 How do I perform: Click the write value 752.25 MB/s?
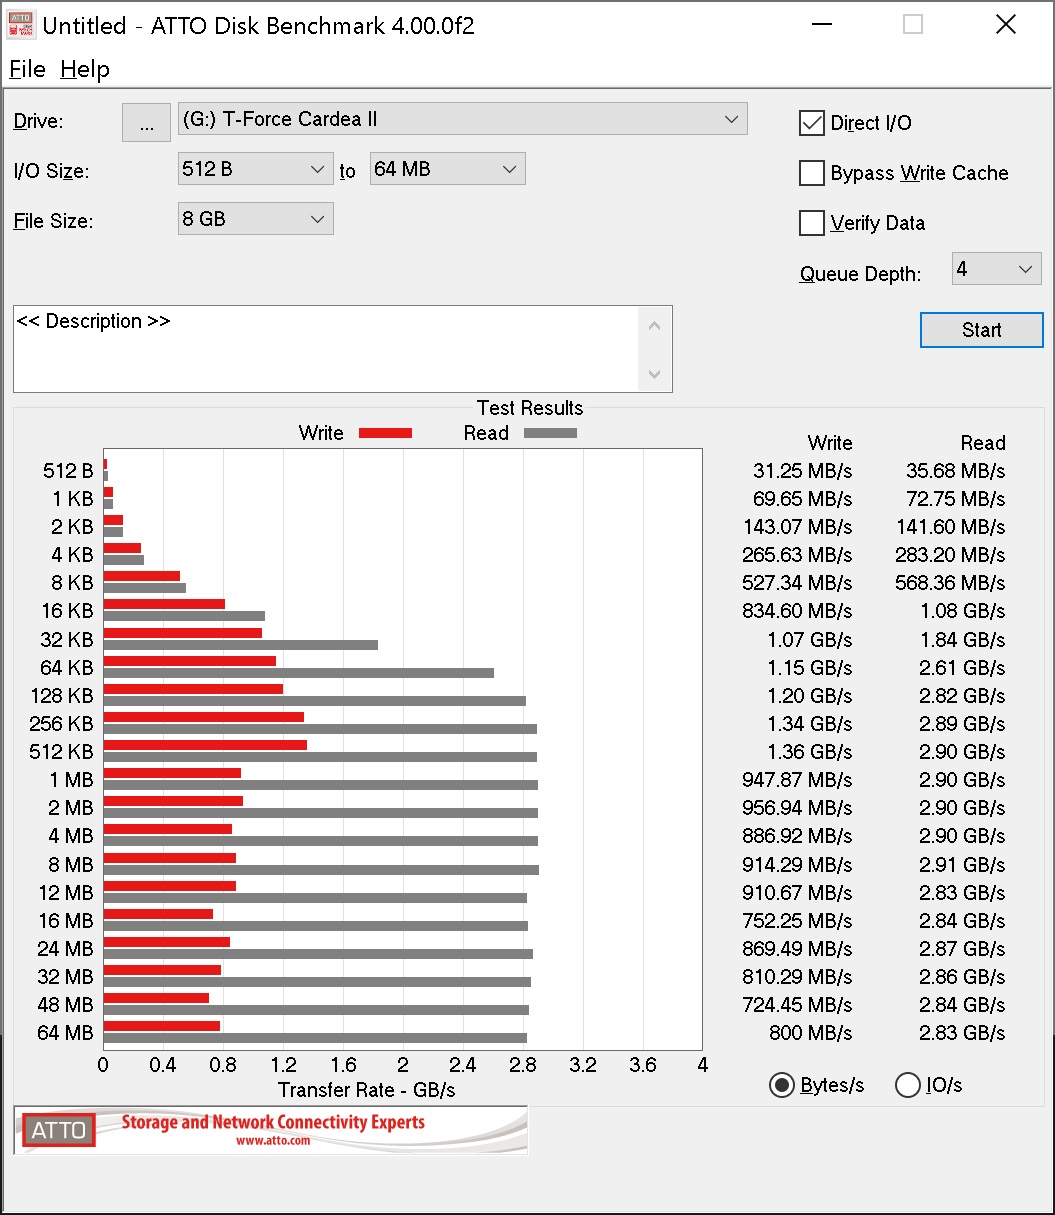pyautogui.click(x=797, y=921)
